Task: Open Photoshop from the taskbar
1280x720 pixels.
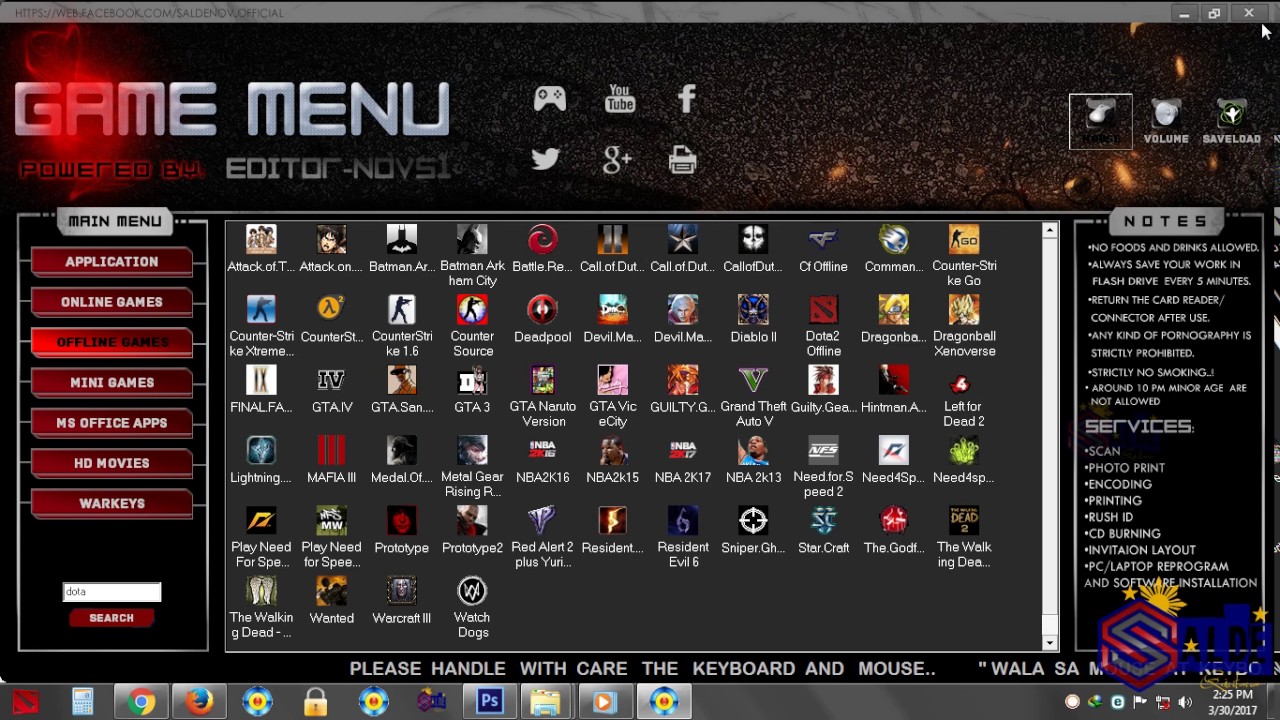Action: (x=489, y=702)
